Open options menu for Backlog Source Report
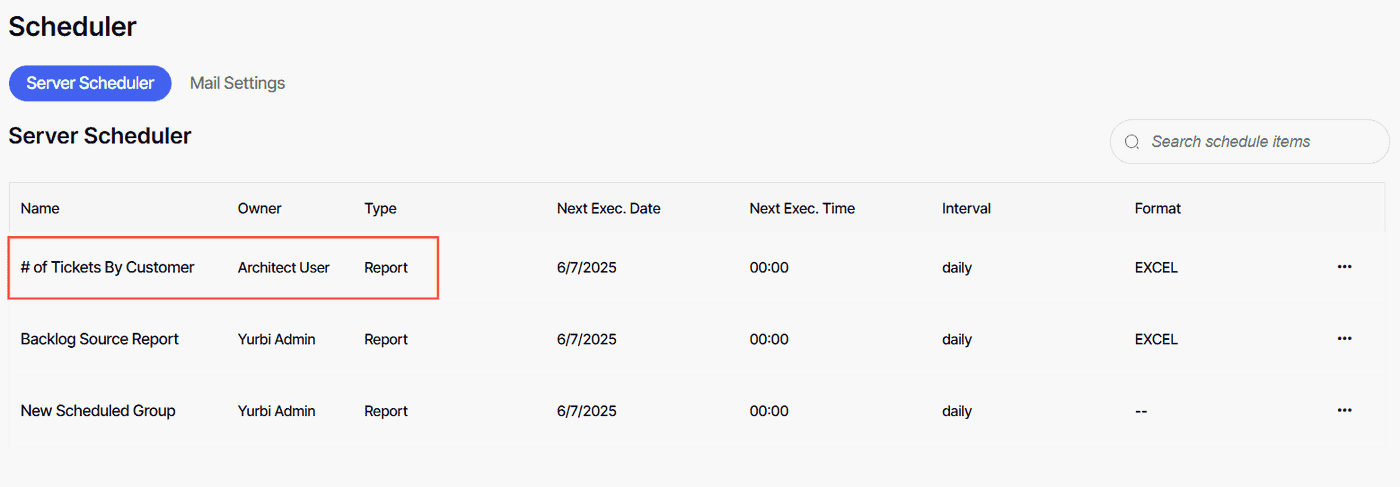The image size is (1400, 487). pyautogui.click(x=1344, y=339)
